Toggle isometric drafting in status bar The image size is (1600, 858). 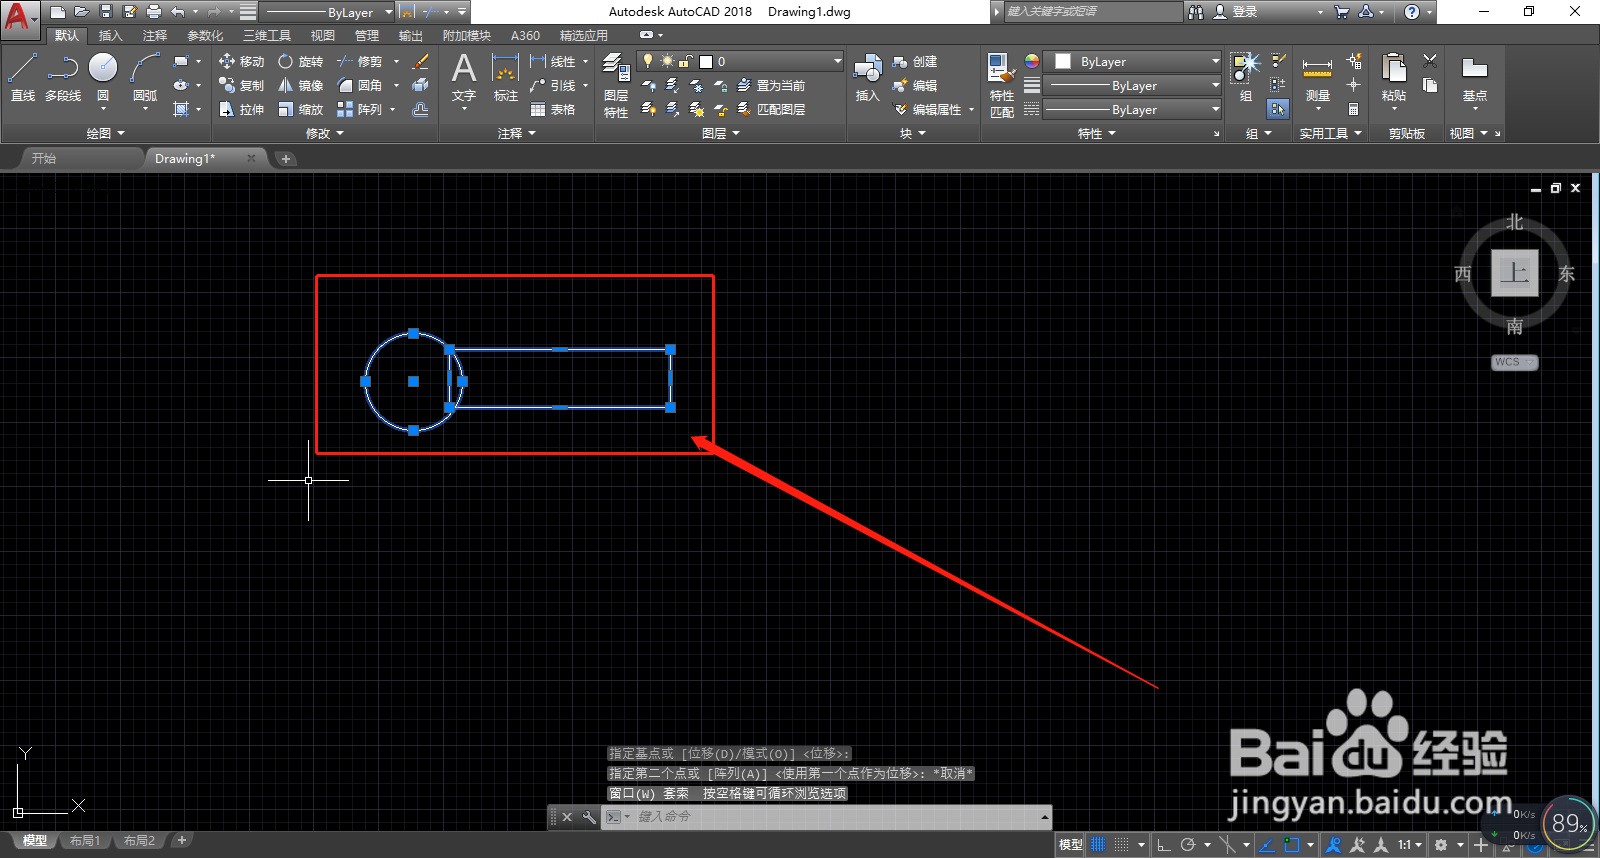pos(1227,845)
